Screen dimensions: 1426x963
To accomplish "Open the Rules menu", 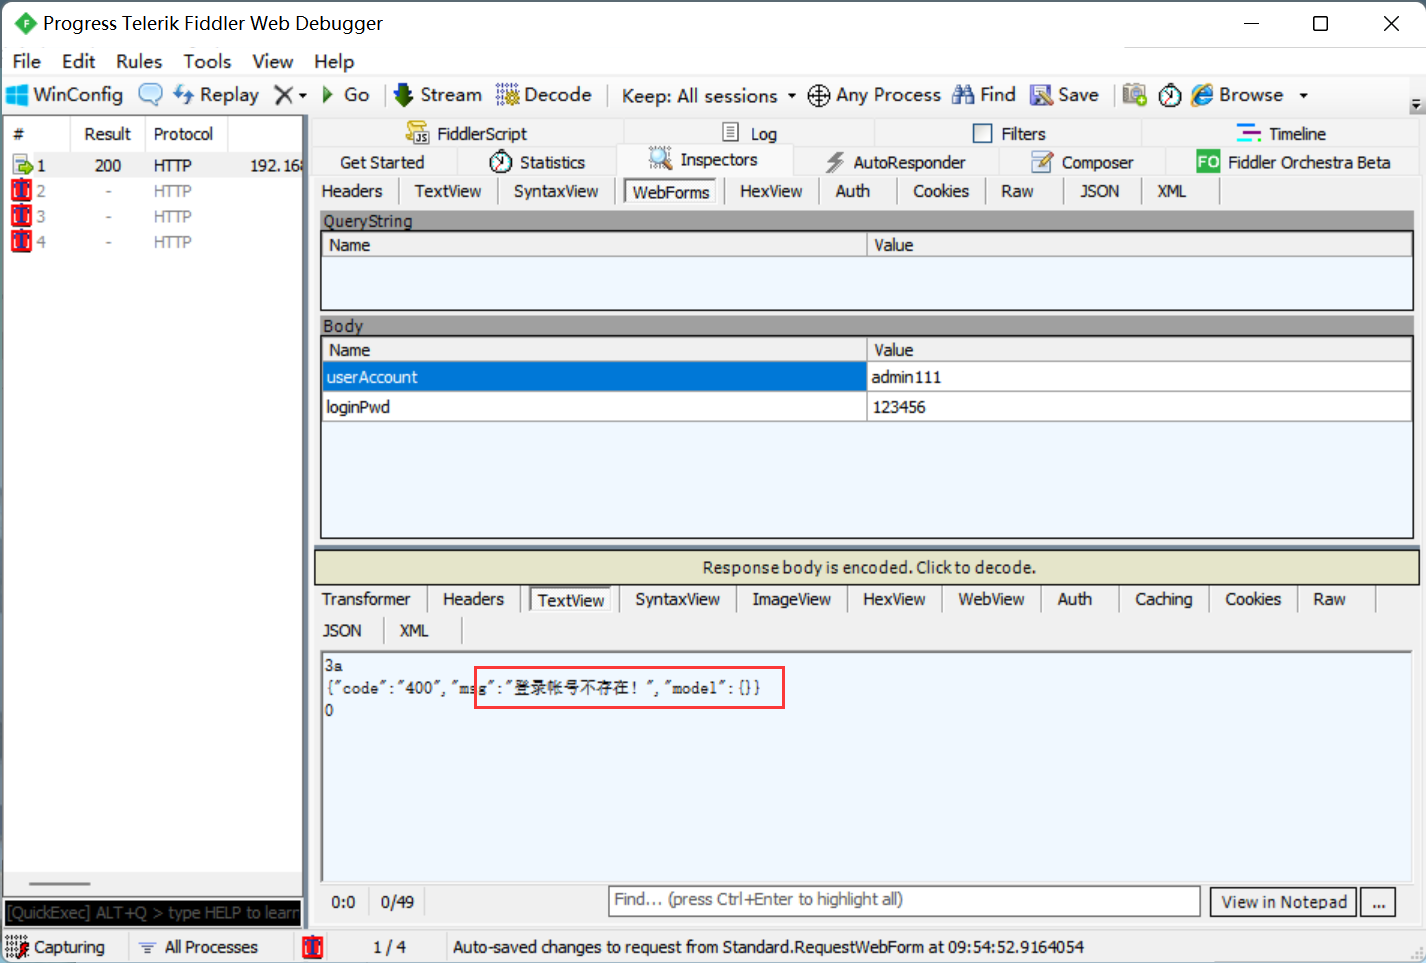I will pyautogui.click(x=139, y=61).
